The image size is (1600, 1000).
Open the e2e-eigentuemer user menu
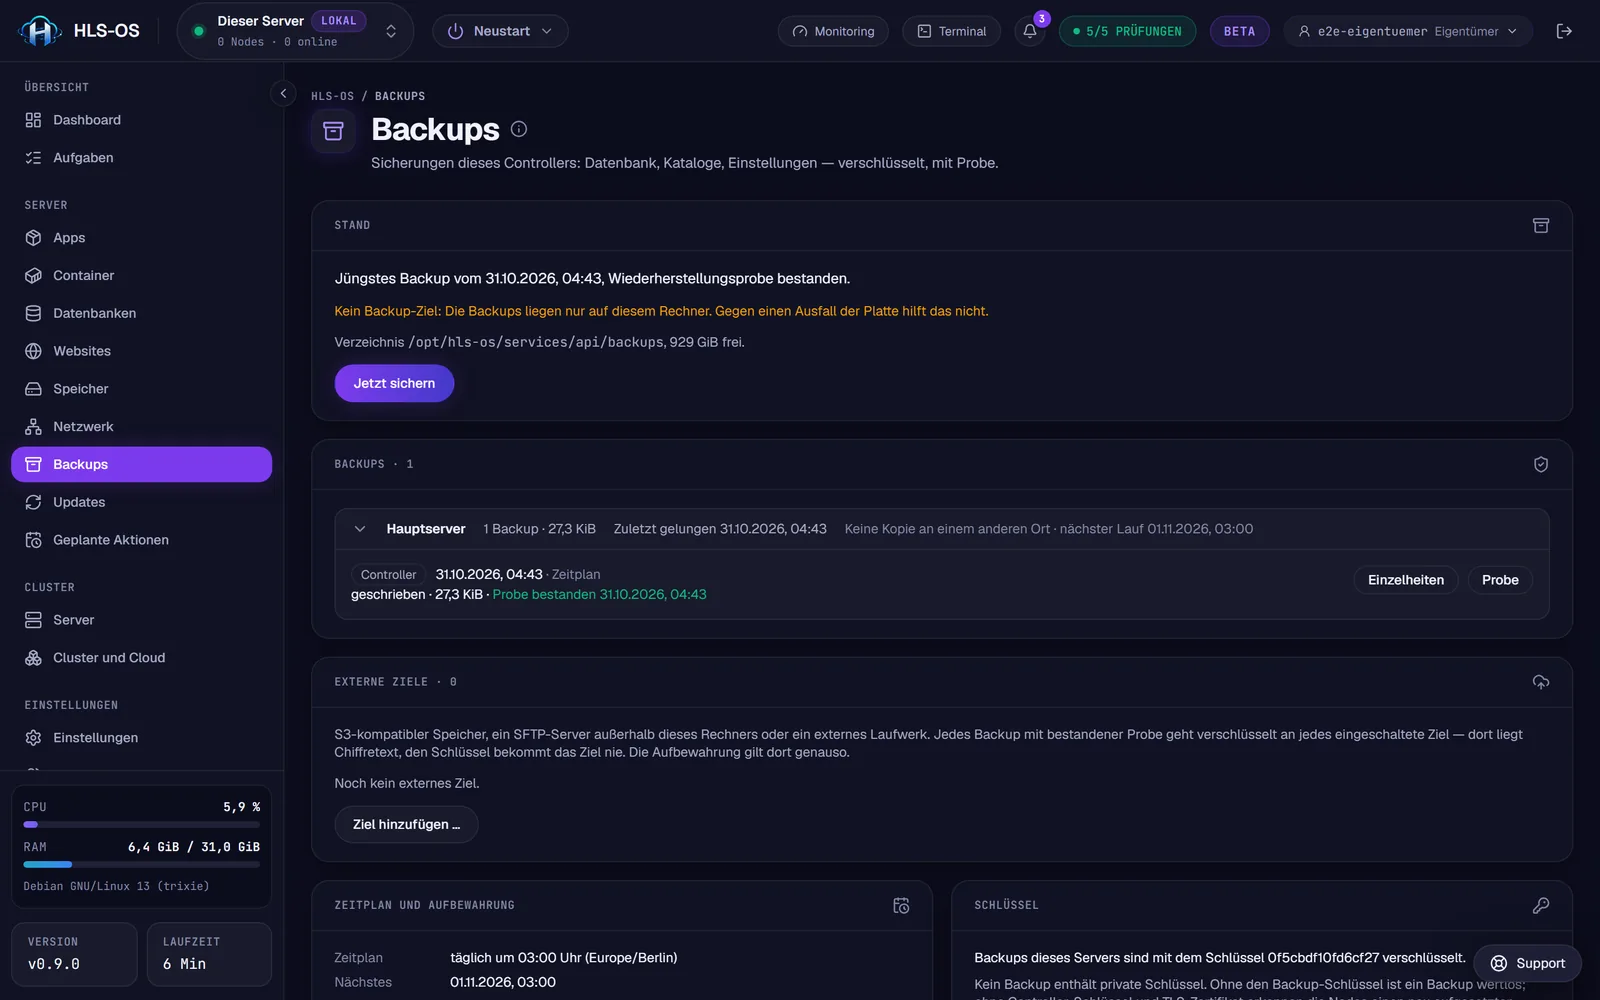(x=1408, y=31)
